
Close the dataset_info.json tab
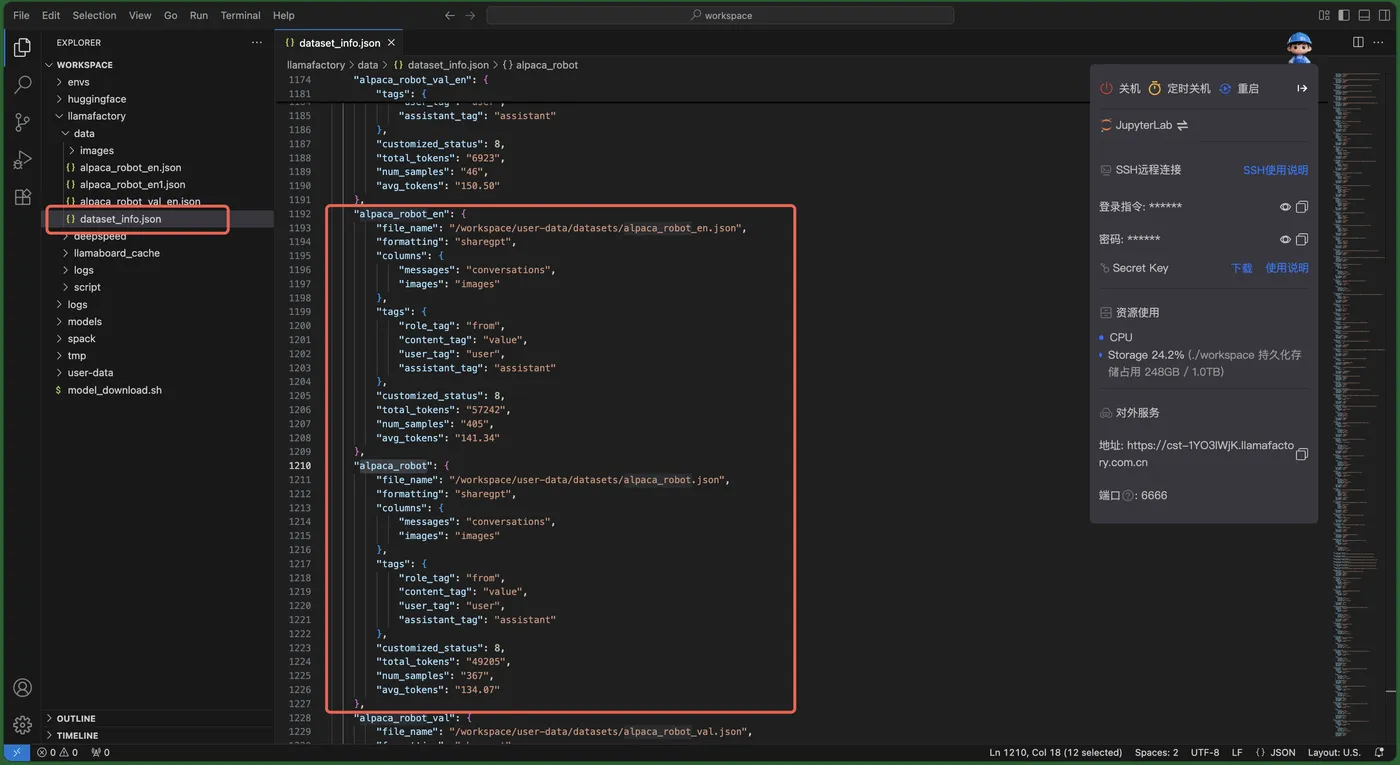392,43
